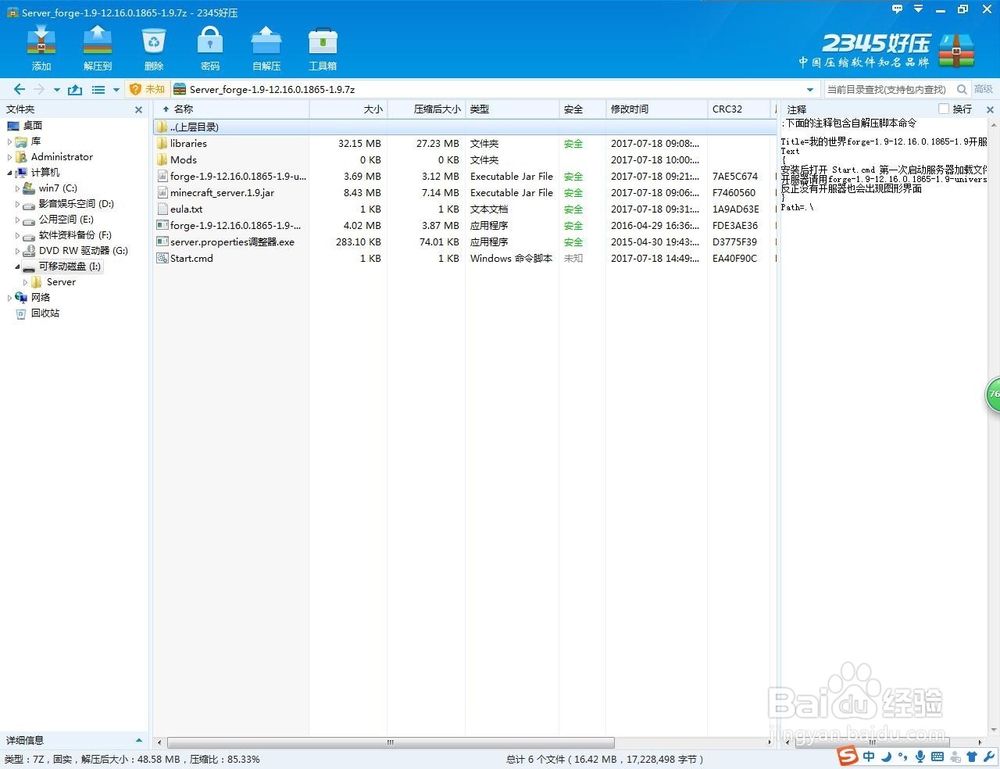Expand the win7 (C:) drive
Screen dimensions: 1000x769
click(17, 188)
